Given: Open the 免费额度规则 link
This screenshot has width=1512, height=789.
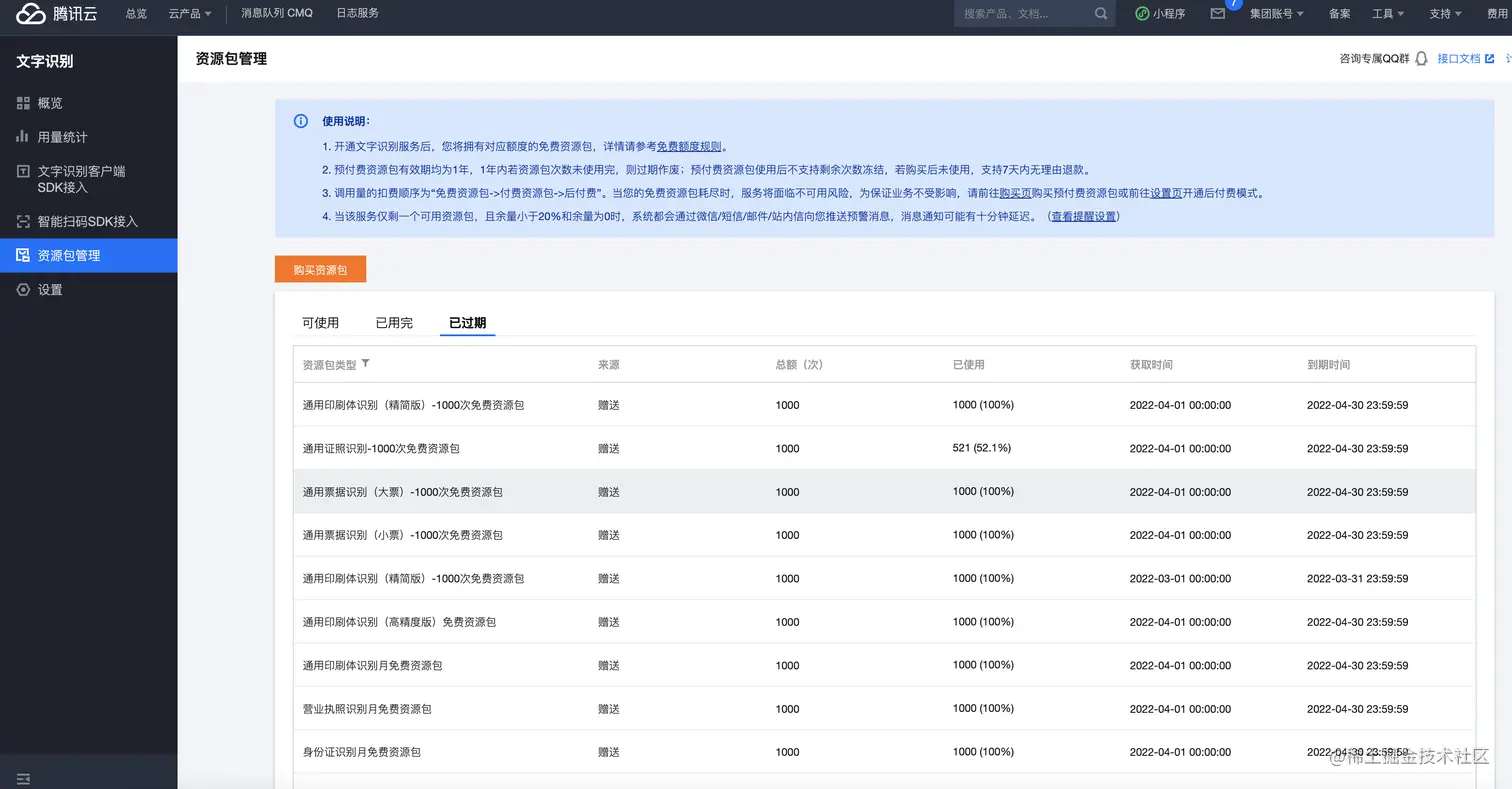Looking at the screenshot, I should click(689, 146).
